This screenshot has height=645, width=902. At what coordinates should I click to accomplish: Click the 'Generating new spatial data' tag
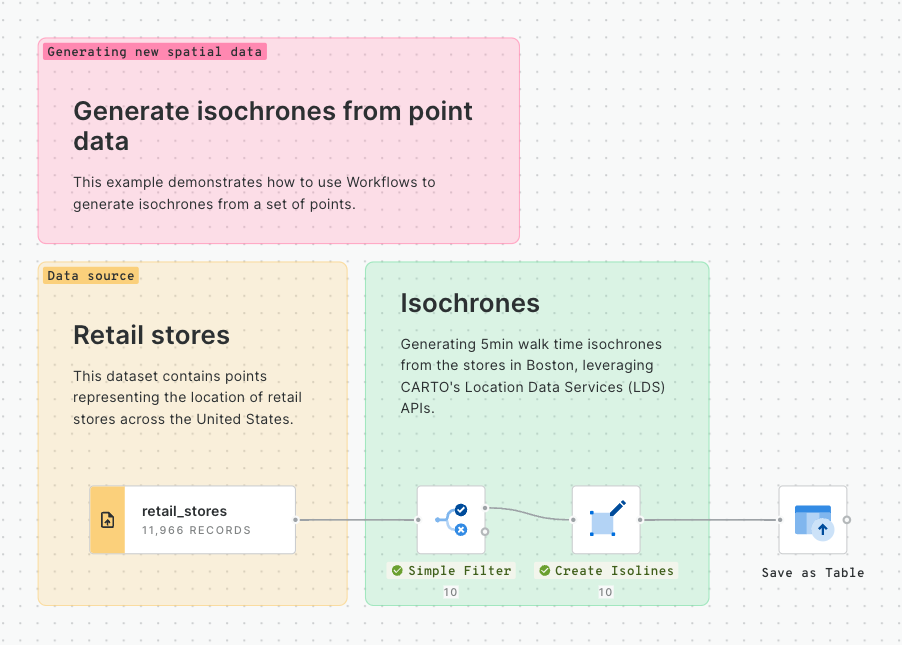[x=155, y=51]
